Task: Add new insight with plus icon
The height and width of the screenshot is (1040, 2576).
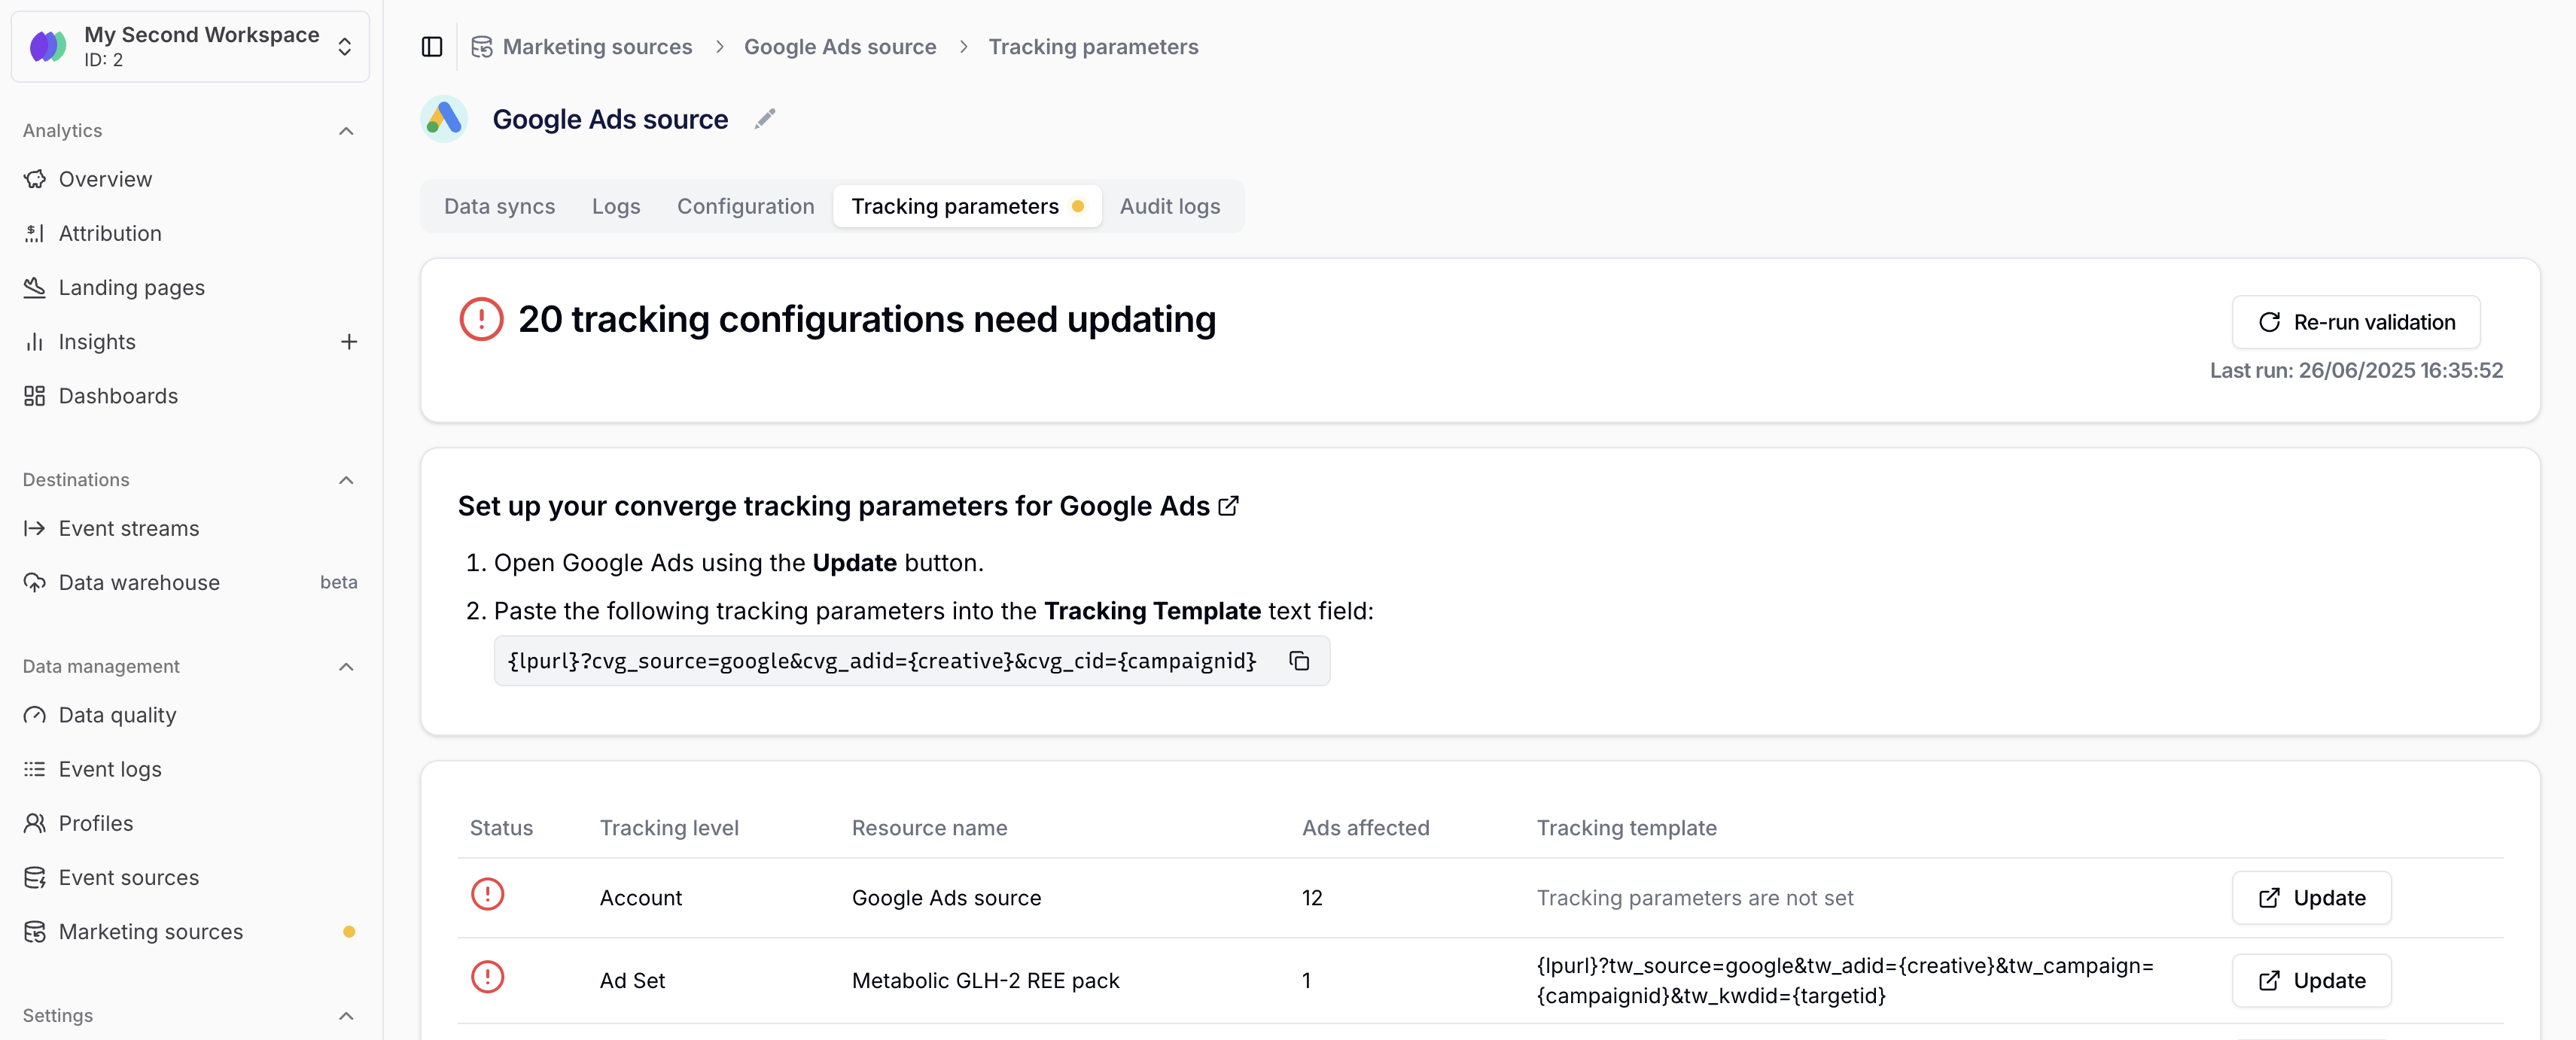Action: (x=349, y=342)
